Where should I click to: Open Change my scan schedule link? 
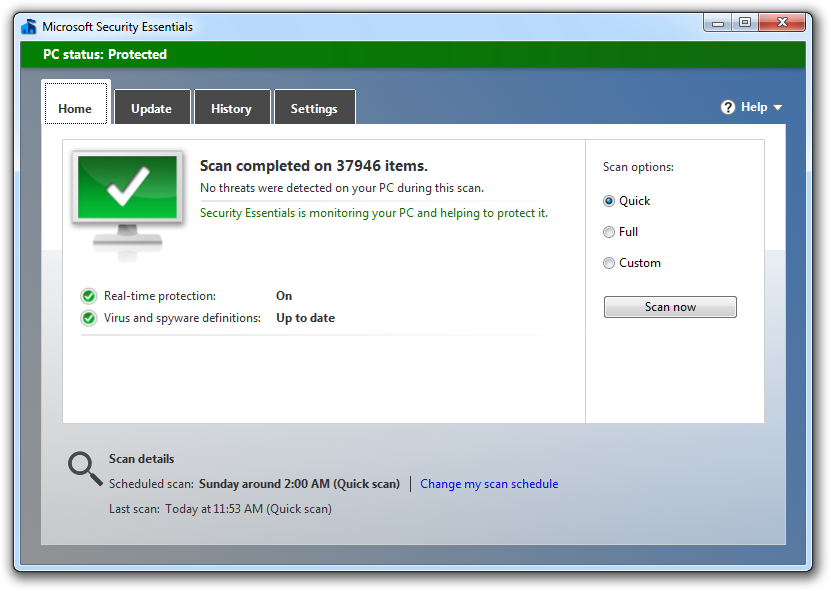tap(489, 484)
